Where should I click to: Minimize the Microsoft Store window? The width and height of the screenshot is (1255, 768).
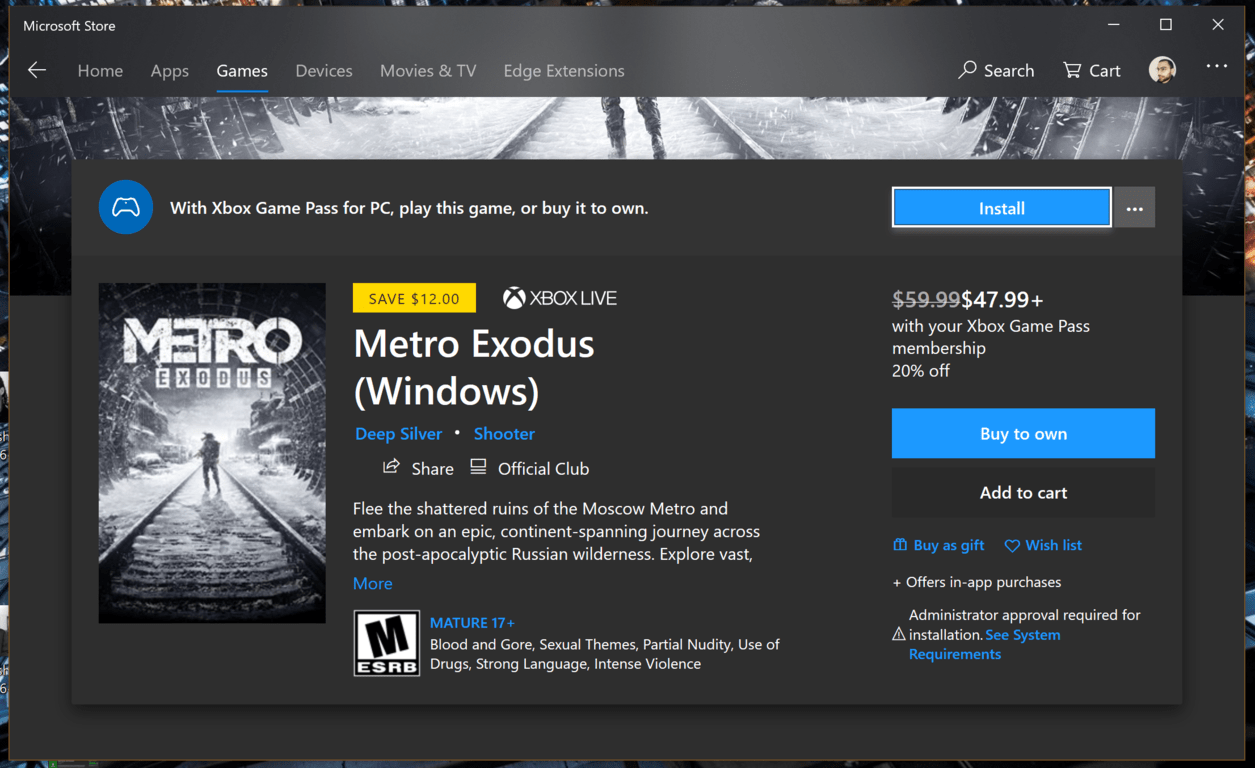1114,25
